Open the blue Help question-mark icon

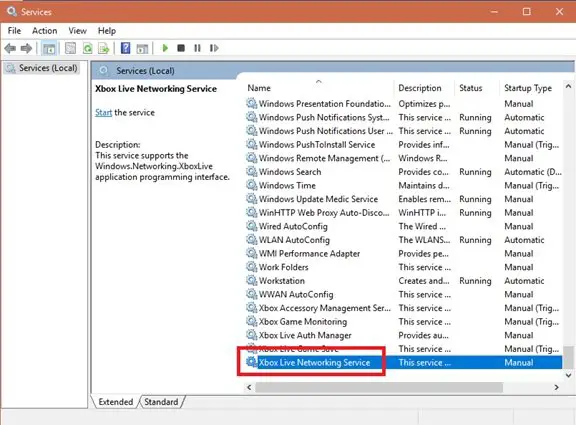coord(125,48)
